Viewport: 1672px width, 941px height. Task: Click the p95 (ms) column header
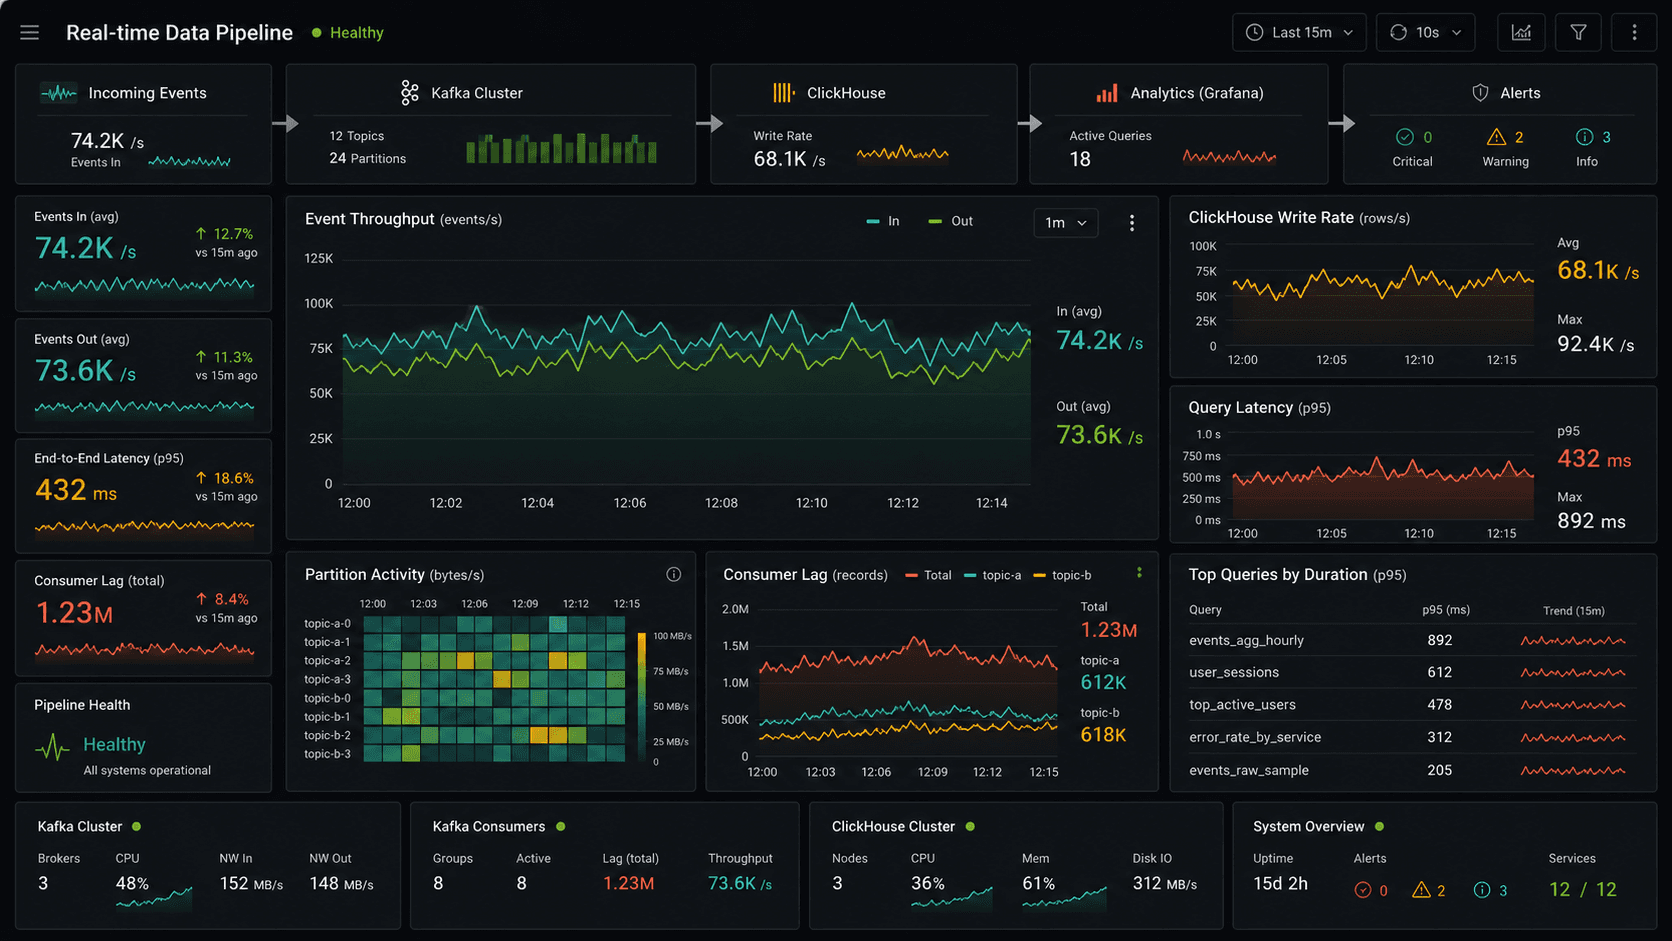pos(1446,610)
